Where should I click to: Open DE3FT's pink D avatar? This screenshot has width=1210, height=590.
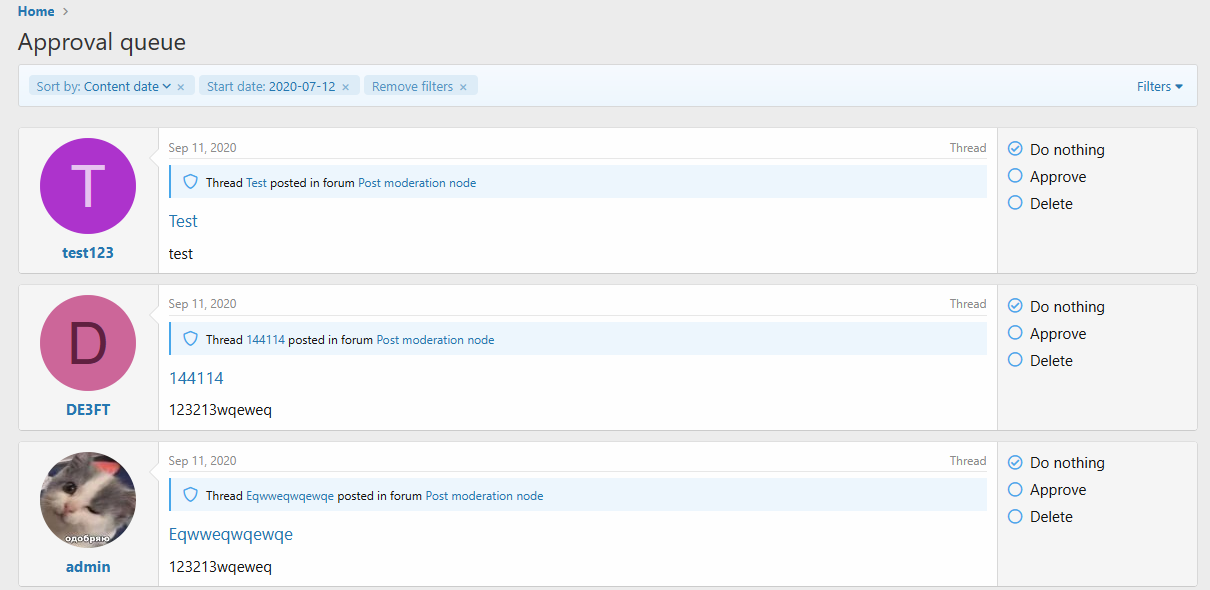click(x=88, y=343)
